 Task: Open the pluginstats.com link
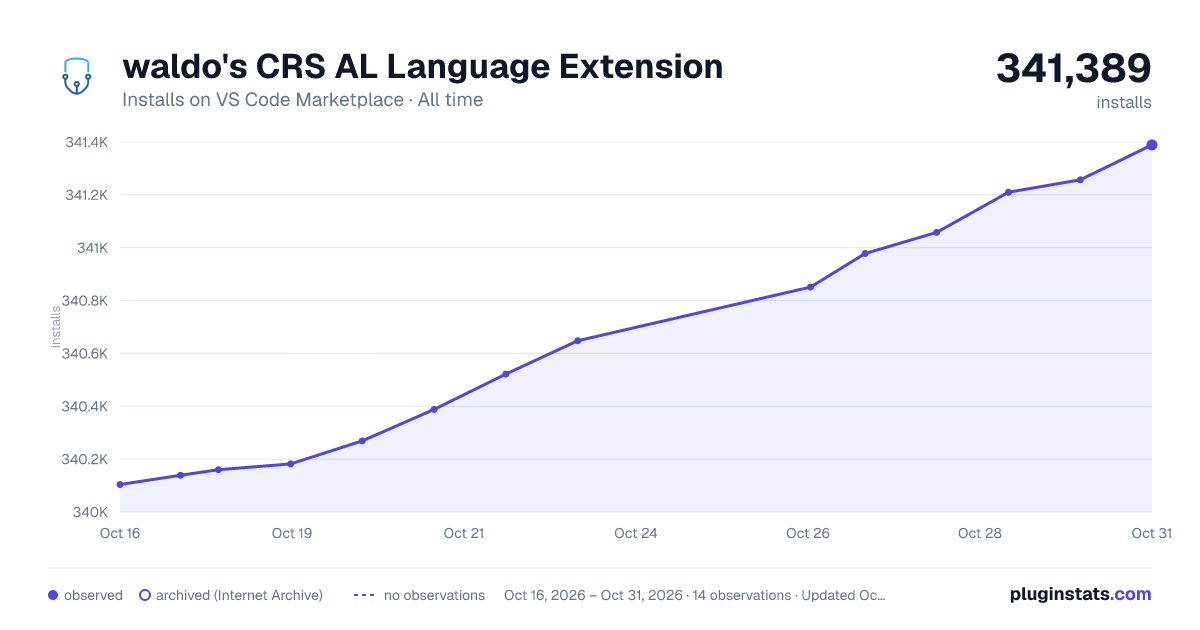pos(1081,594)
